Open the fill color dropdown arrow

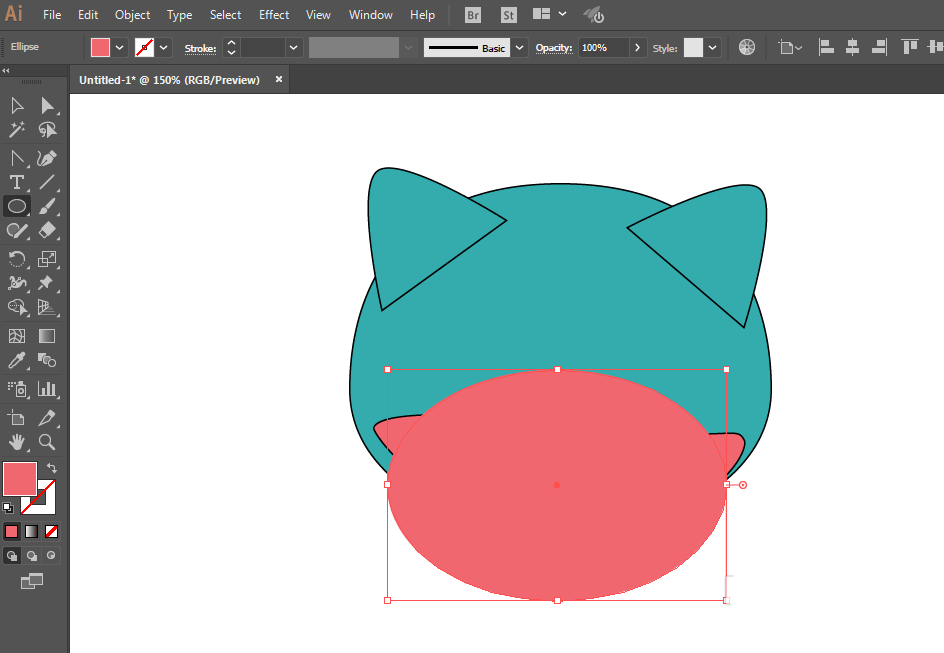[120, 48]
